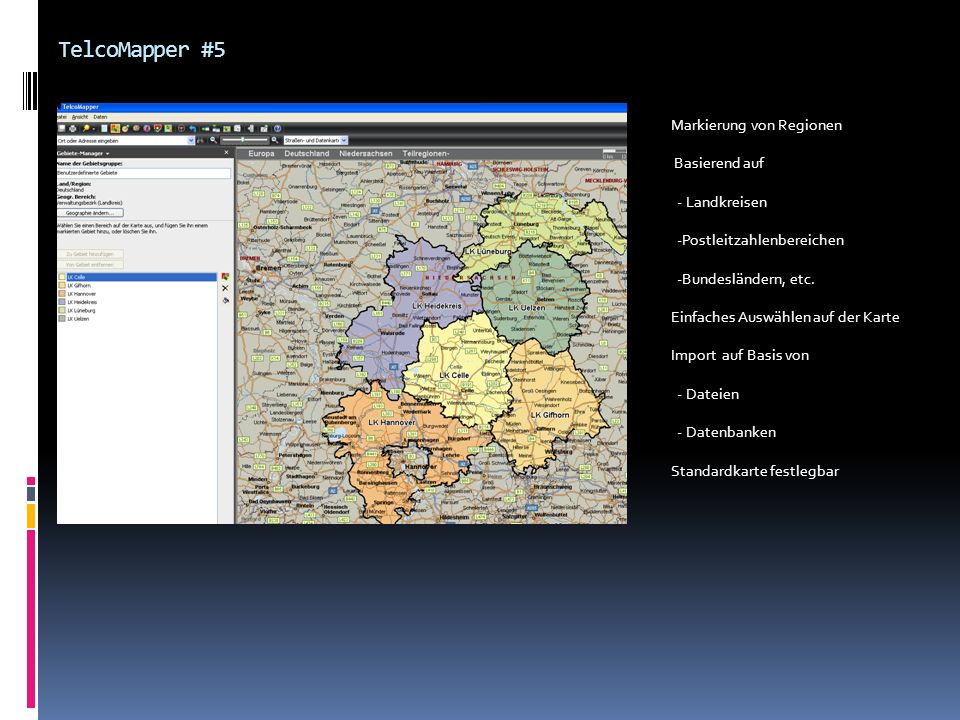Open the arrow beside the pushpin icon

[93, 129]
